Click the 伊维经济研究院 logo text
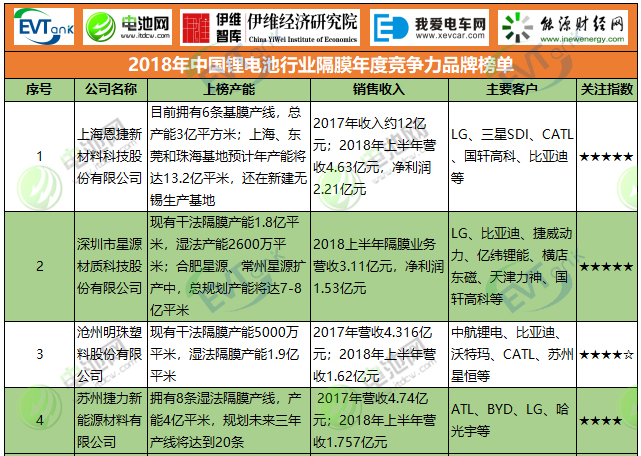 coord(303,26)
